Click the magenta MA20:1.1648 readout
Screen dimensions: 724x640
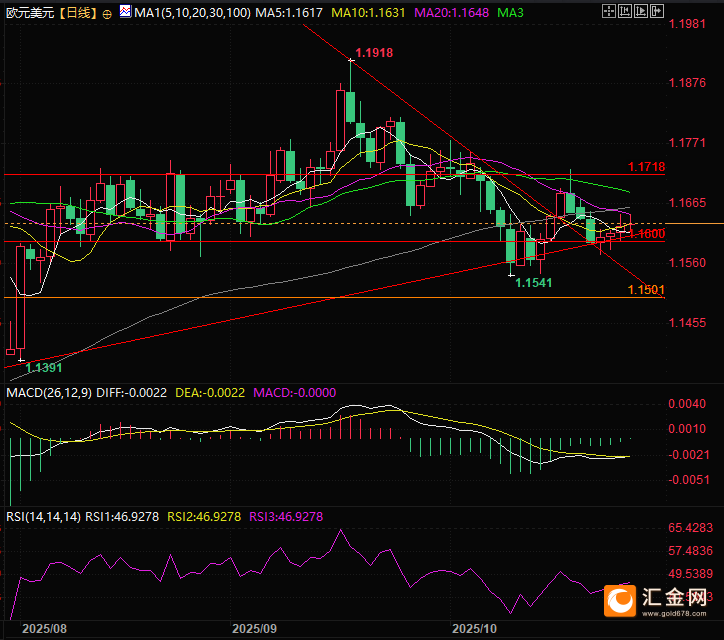click(451, 12)
